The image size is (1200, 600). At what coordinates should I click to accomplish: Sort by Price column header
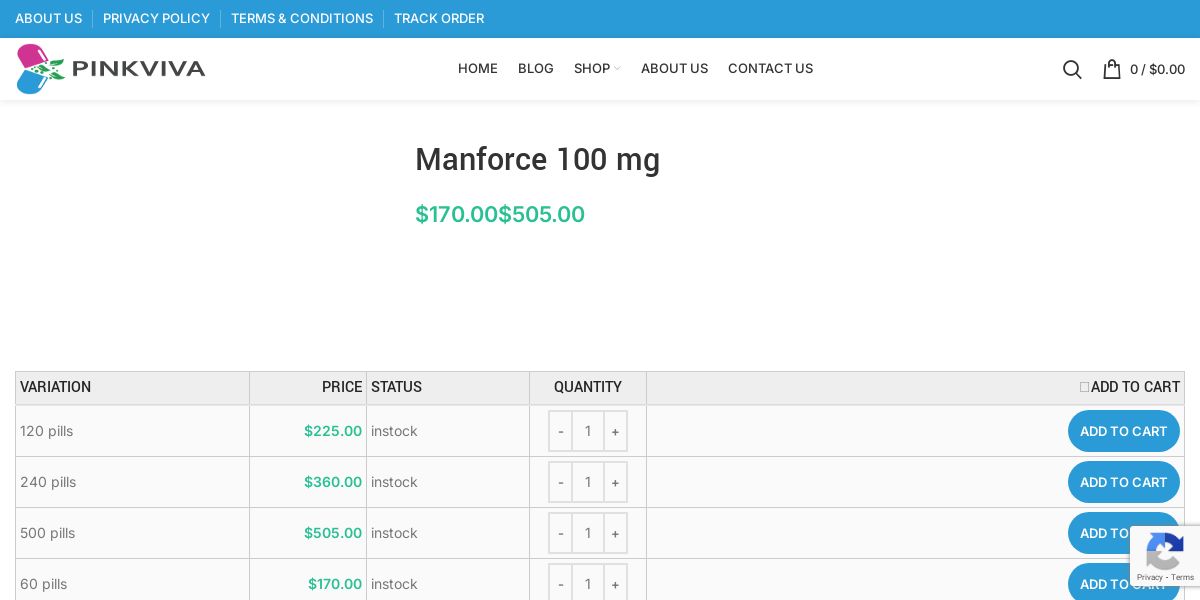308,388
